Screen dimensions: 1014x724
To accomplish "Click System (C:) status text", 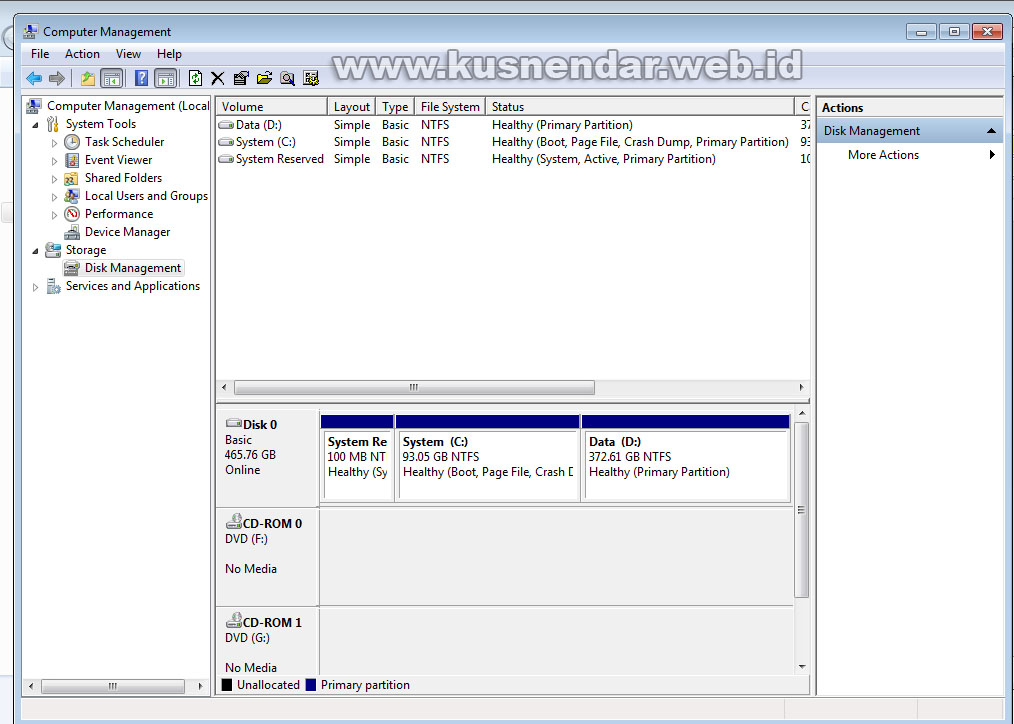I will [x=640, y=142].
